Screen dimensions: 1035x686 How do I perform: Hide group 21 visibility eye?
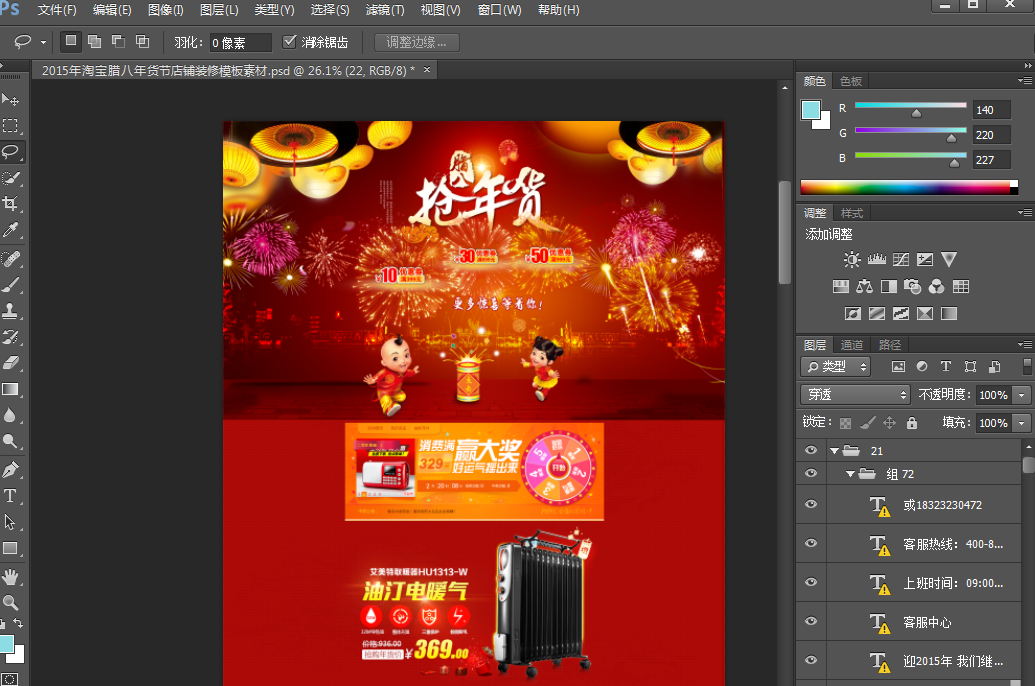pyautogui.click(x=811, y=450)
